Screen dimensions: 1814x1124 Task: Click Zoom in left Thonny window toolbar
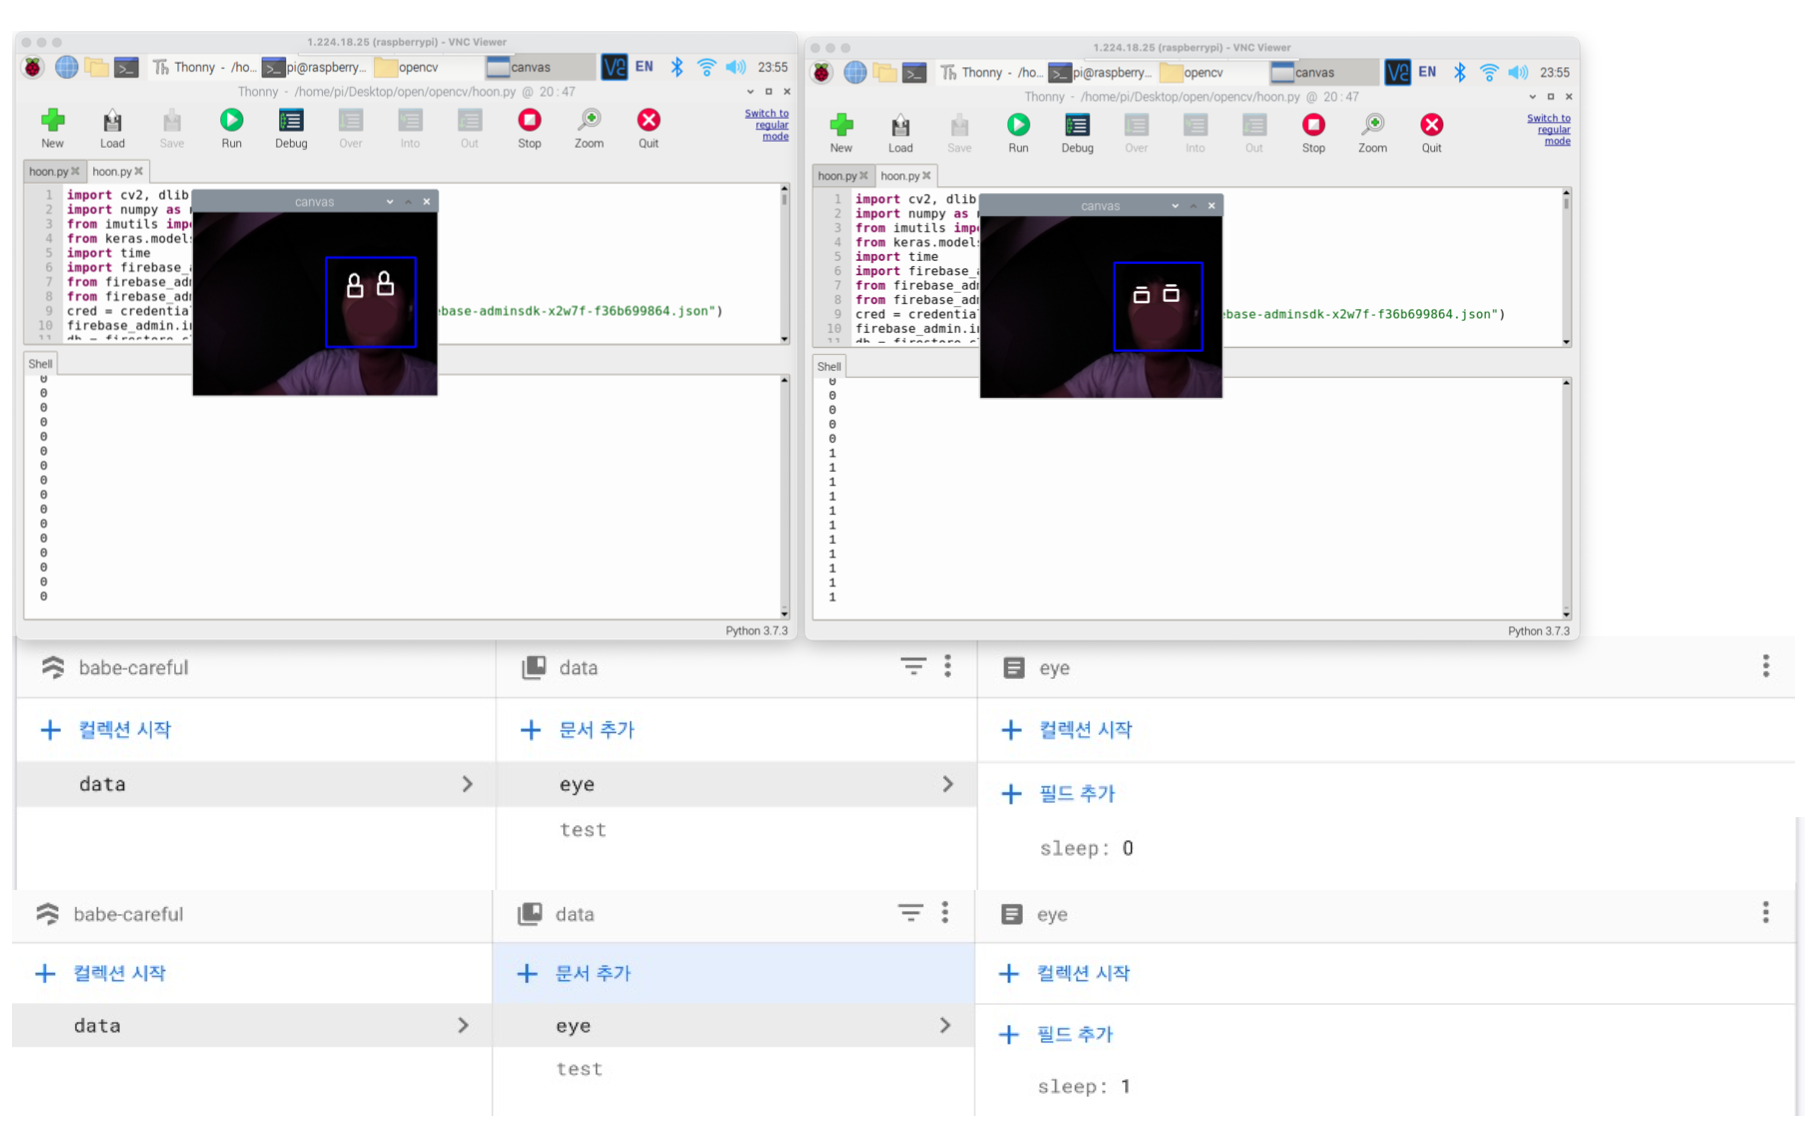(x=589, y=129)
